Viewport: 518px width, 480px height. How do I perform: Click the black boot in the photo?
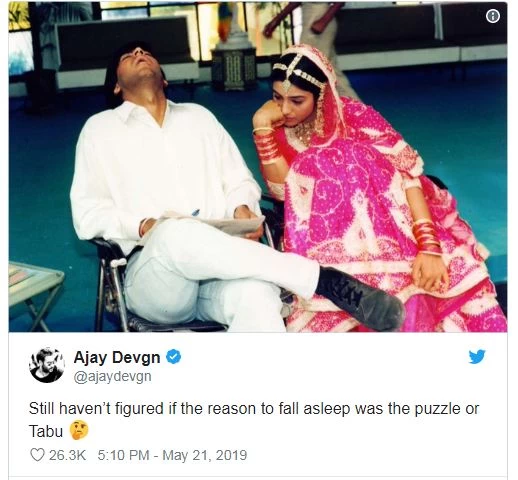[362, 297]
